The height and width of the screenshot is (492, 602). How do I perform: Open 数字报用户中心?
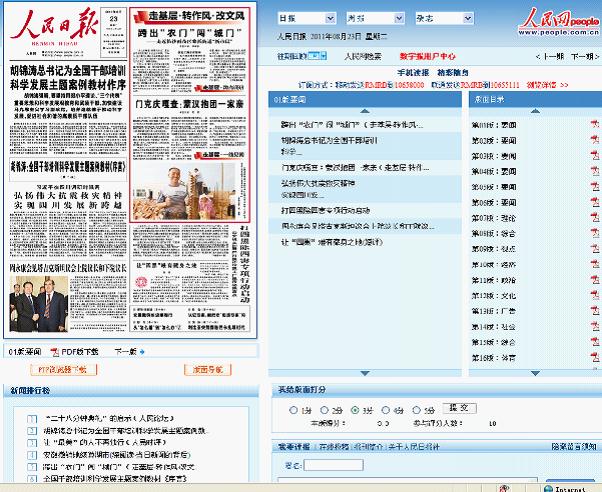(x=427, y=56)
